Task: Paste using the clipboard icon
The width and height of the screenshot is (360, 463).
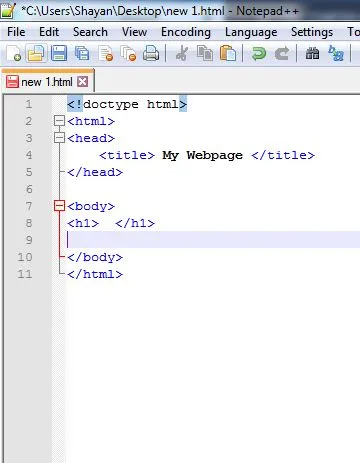Action: click(x=228, y=53)
